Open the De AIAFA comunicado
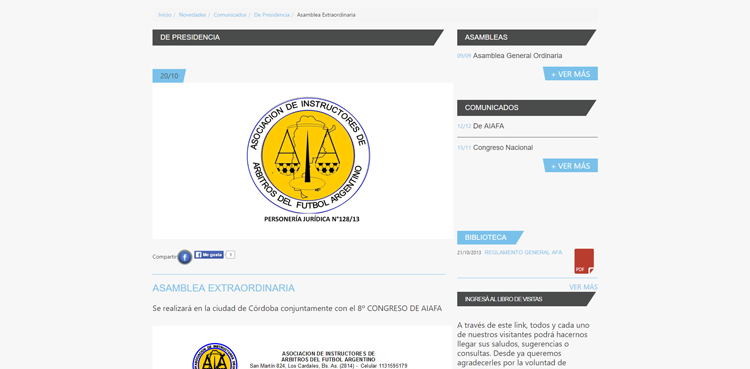The width and height of the screenshot is (750, 369). click(488, 126)
